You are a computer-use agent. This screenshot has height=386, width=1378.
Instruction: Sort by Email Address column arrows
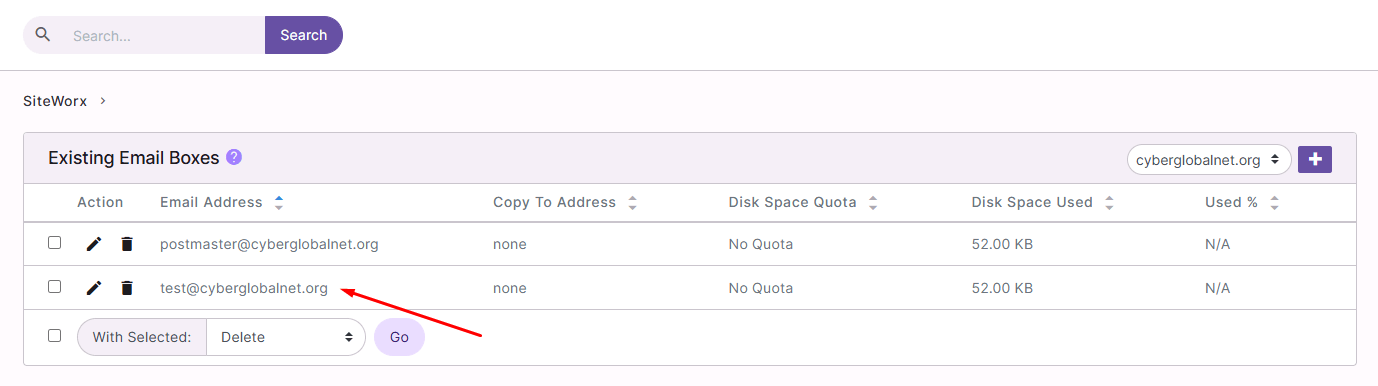point(279,202)
